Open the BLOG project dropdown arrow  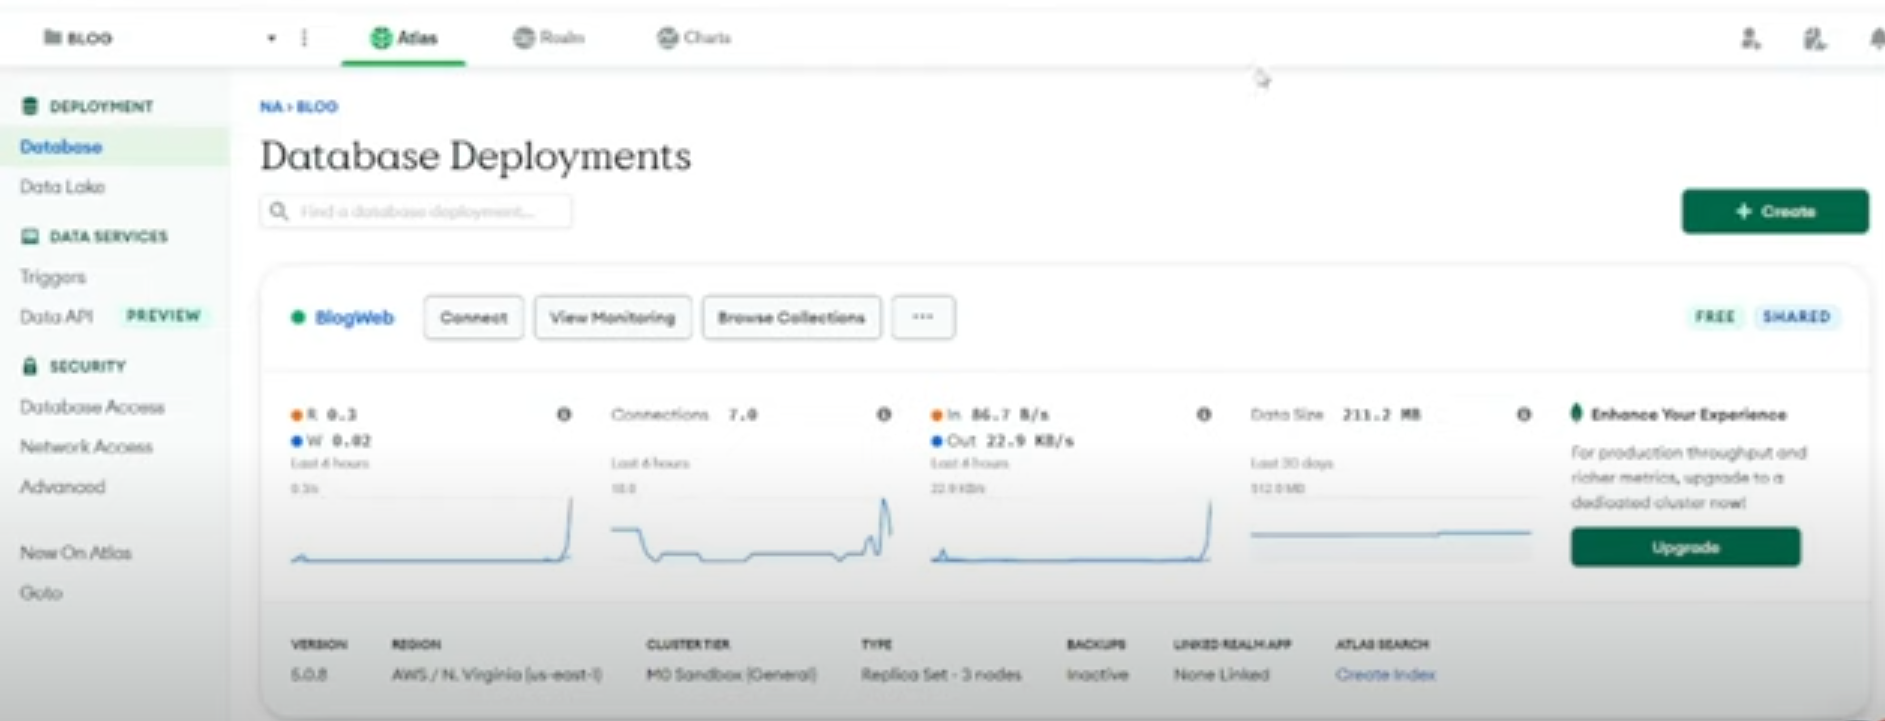[x=271, y=39]
